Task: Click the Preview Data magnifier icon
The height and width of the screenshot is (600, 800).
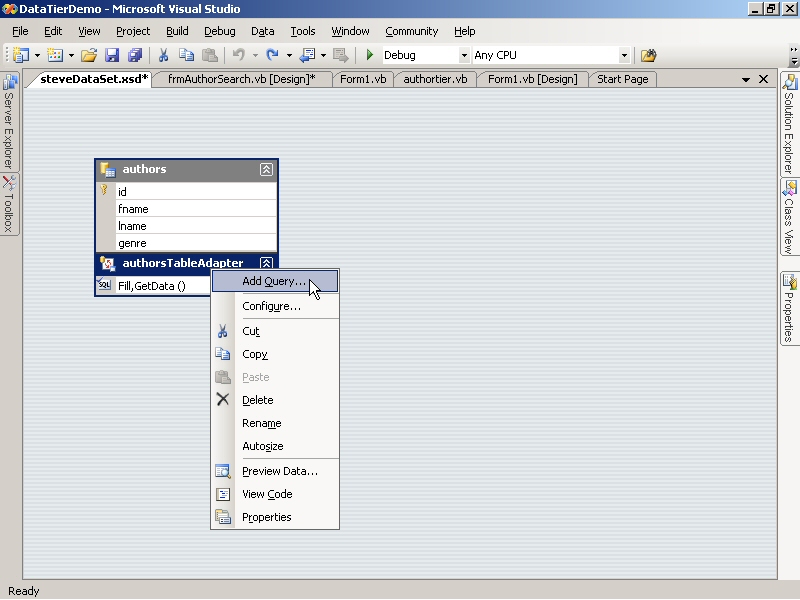Action: pyautogui.click(x=222, y=471)
